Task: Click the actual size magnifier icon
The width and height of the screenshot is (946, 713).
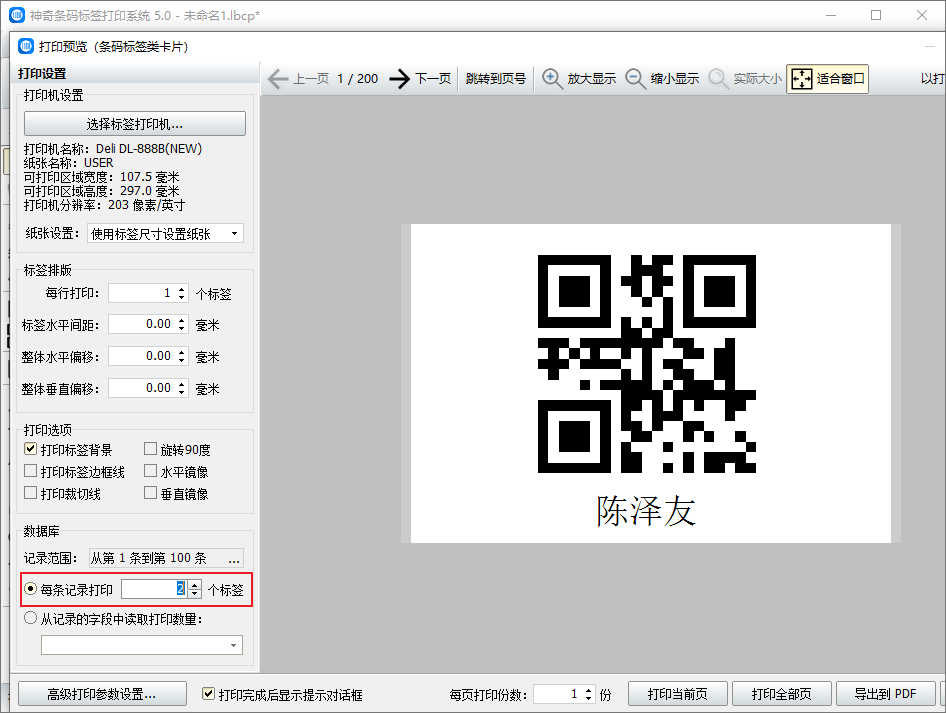Action: click(x=718, y=78)
